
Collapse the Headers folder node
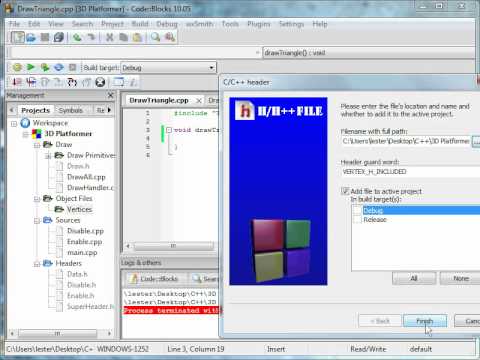[37, 264]
